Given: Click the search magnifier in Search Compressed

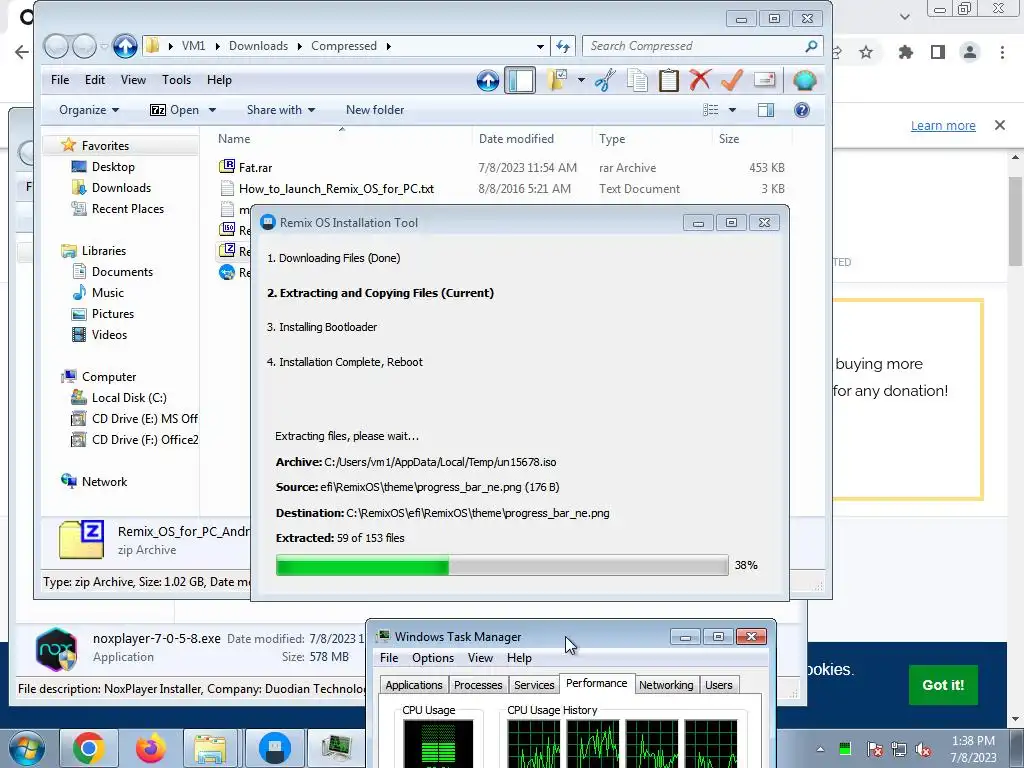Looking at the screenshot, I should [x=810, y=46].
